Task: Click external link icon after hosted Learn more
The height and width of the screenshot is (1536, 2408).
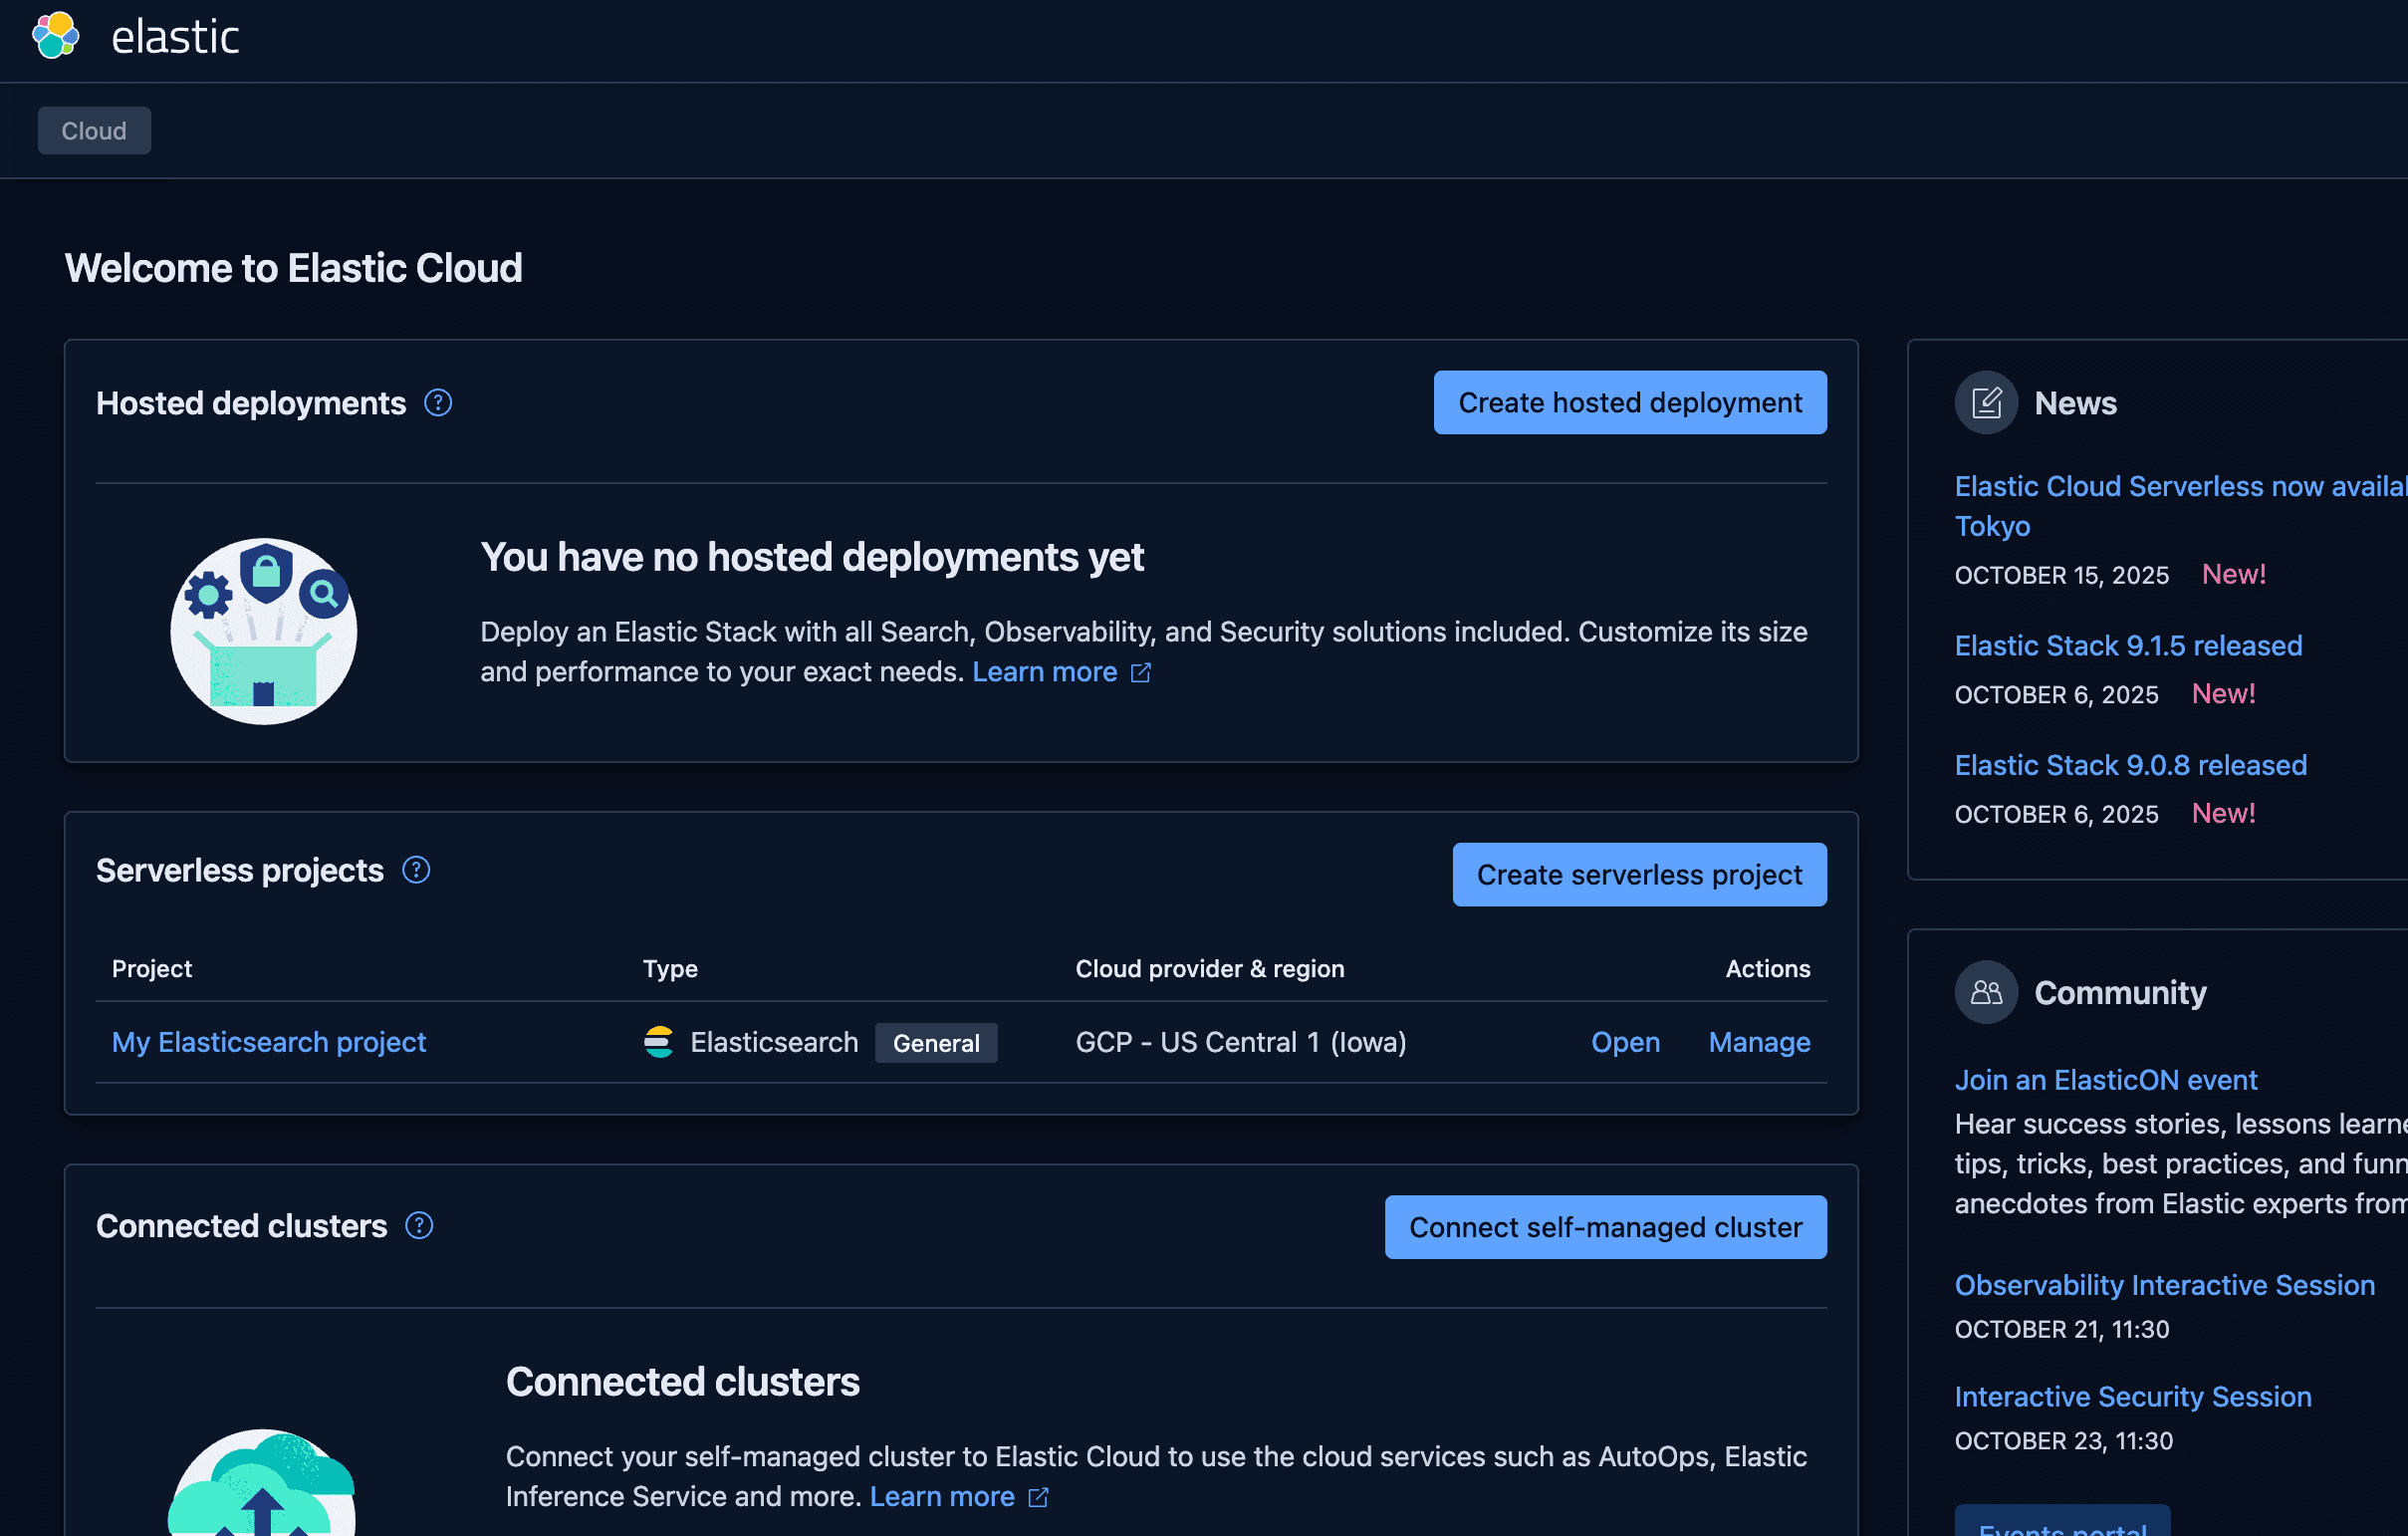Action: [1141, 673]
